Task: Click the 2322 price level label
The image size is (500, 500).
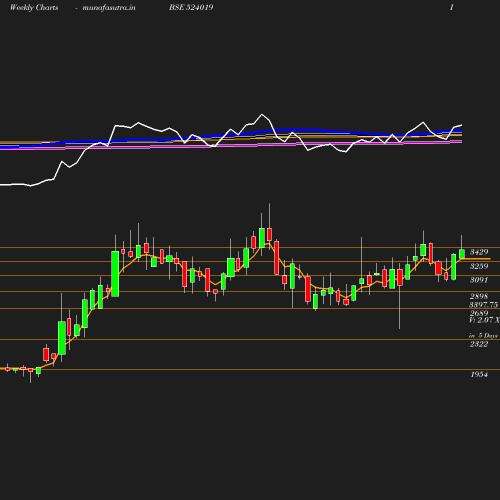Action: tap(479, 344)
